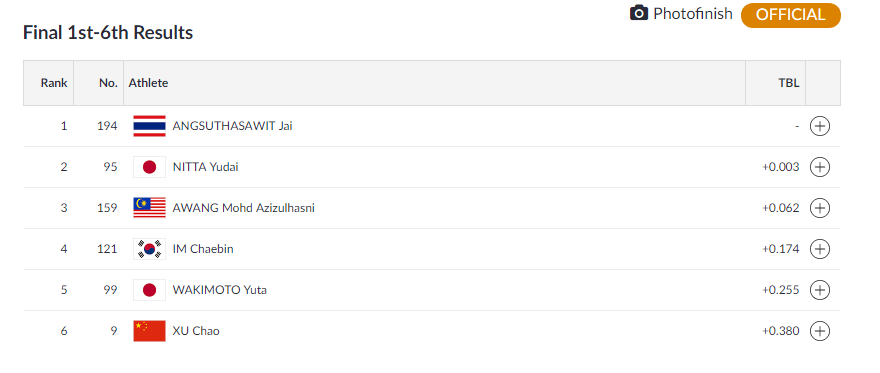The height and width of the screenshot is (373, 880).
Task: Open the Photofinish link text
Action: pos(693,13)
